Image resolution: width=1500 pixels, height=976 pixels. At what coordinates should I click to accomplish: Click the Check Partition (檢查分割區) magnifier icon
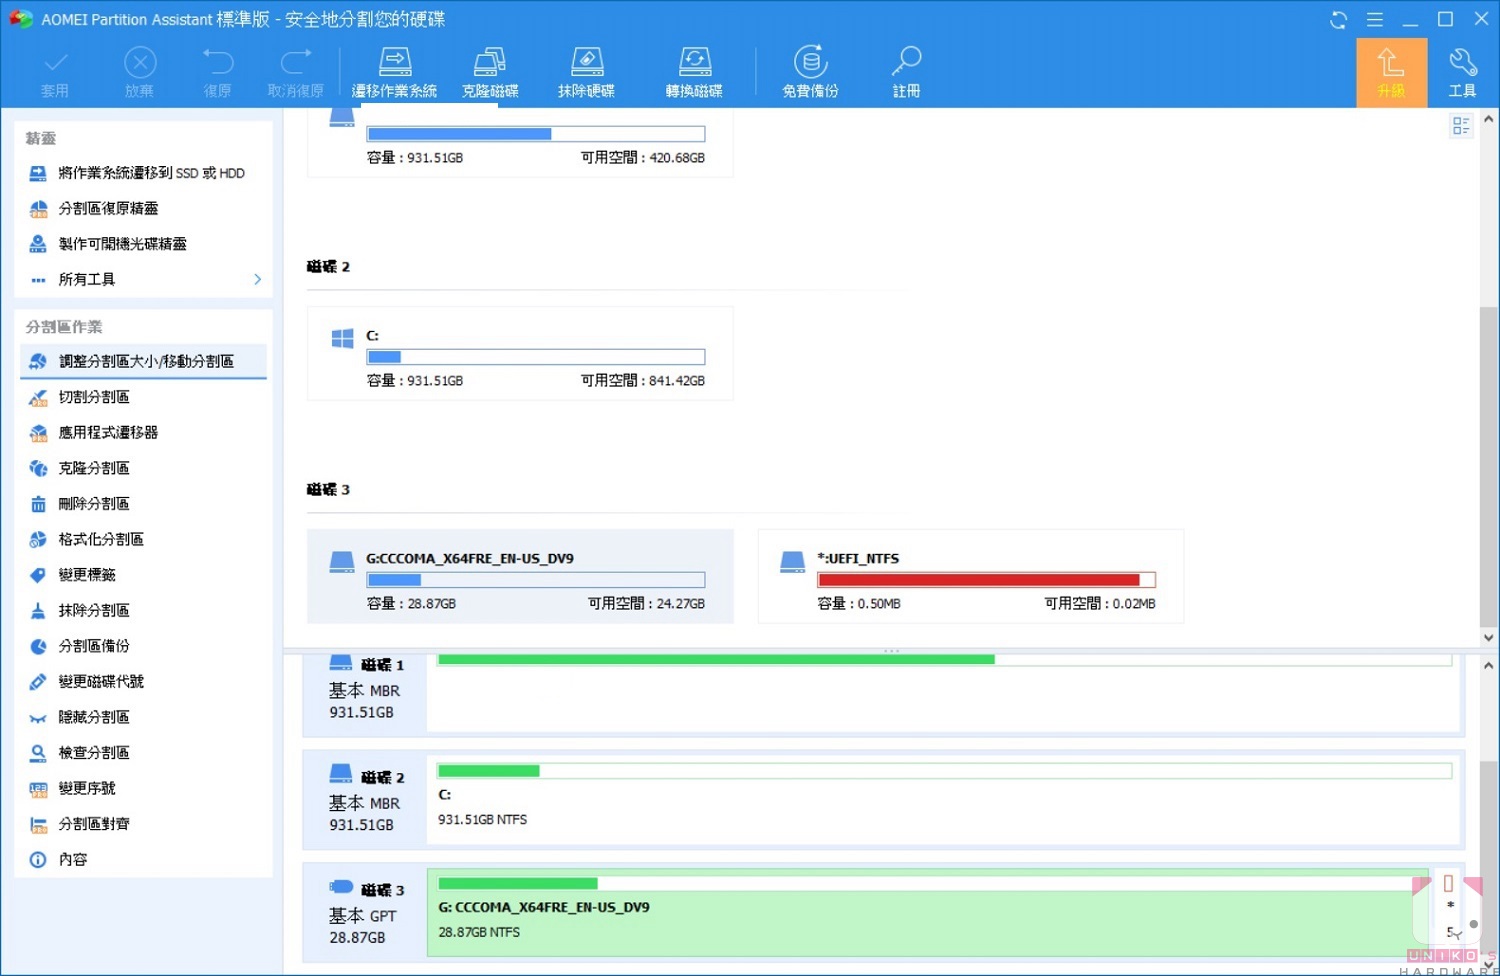pos(38,753)
